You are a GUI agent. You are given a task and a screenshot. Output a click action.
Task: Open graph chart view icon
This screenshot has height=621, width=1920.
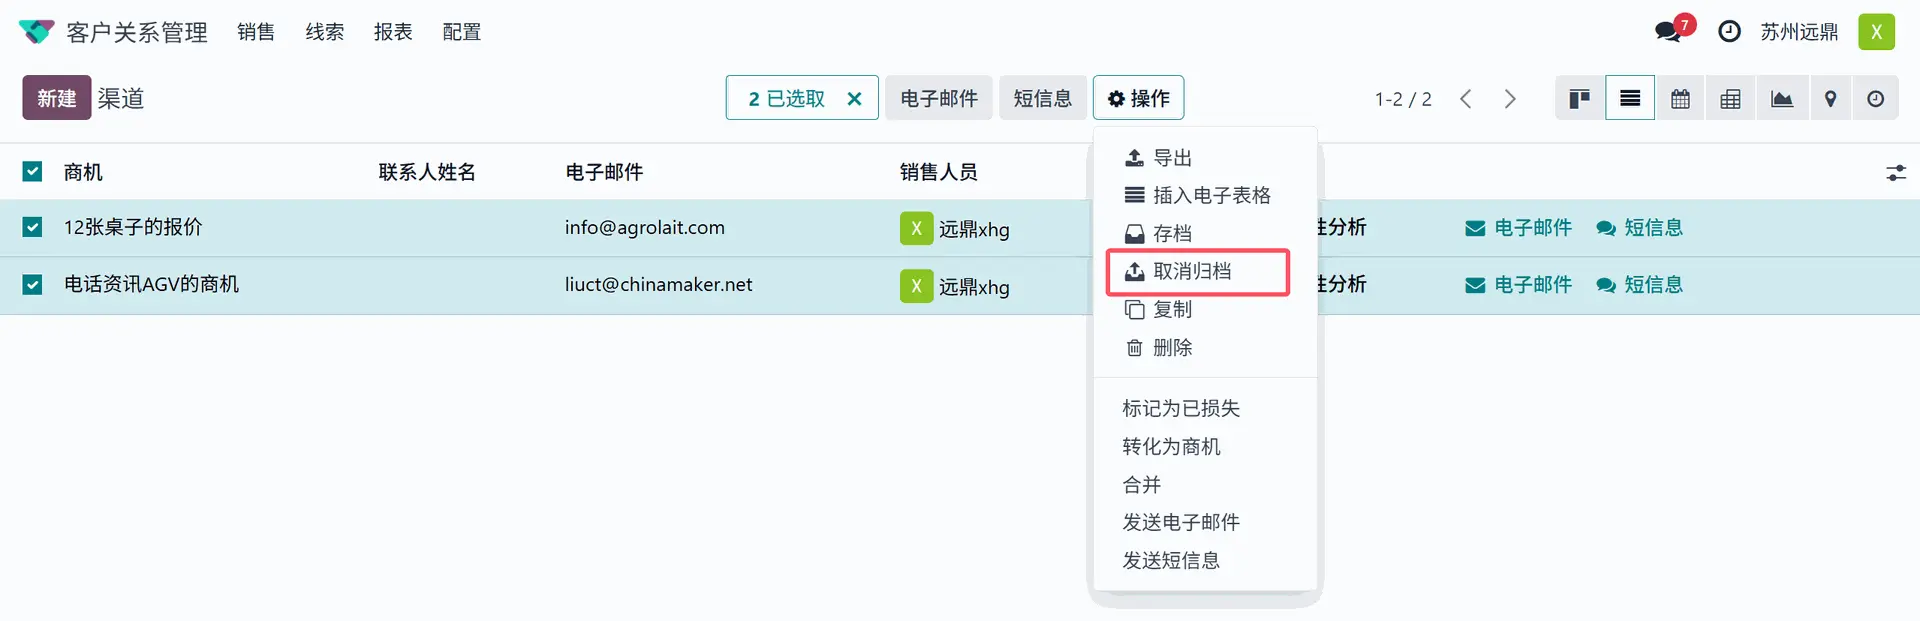(x=1782, y=98)
